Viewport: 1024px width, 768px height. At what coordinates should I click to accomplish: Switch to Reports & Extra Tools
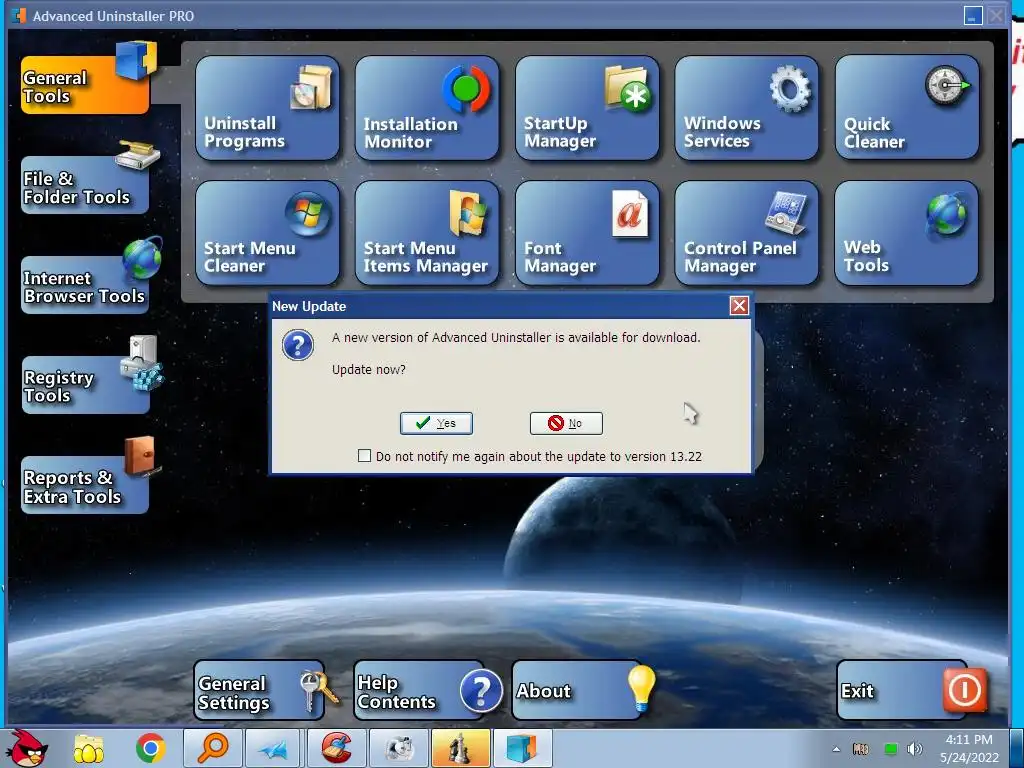(85, 485)
